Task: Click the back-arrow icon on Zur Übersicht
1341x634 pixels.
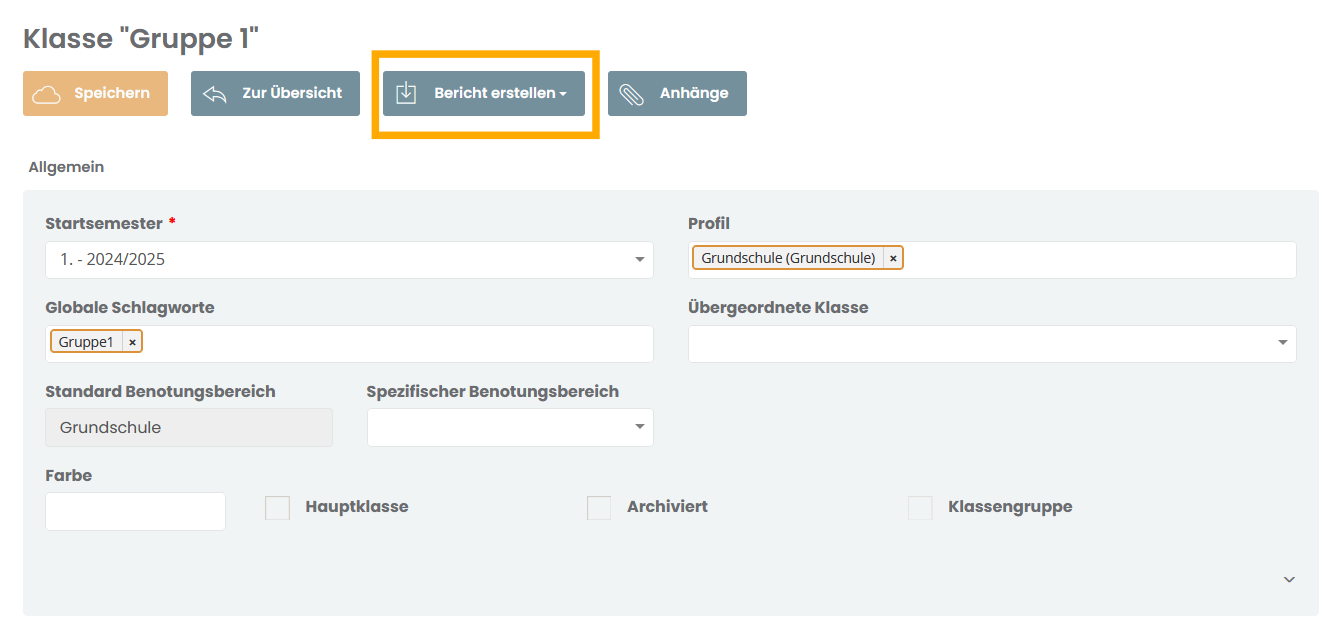Action: (215, 94)
